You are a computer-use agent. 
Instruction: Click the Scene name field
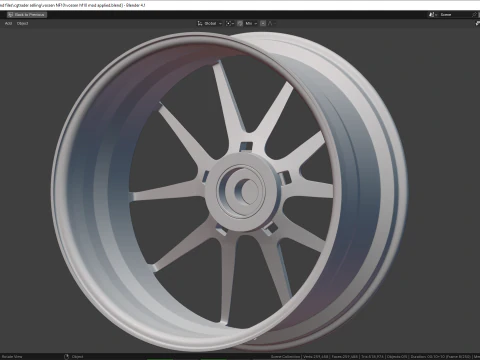point(454,15)
